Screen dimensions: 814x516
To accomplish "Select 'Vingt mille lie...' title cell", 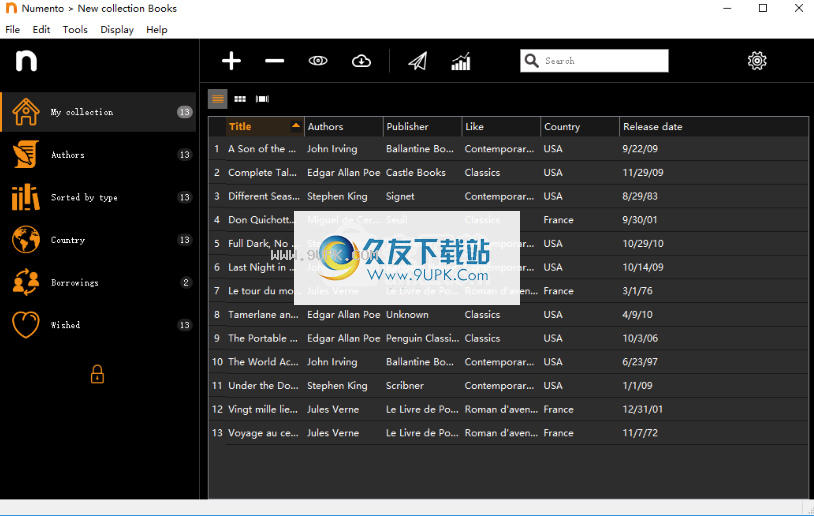I will (x=263, y=410).
